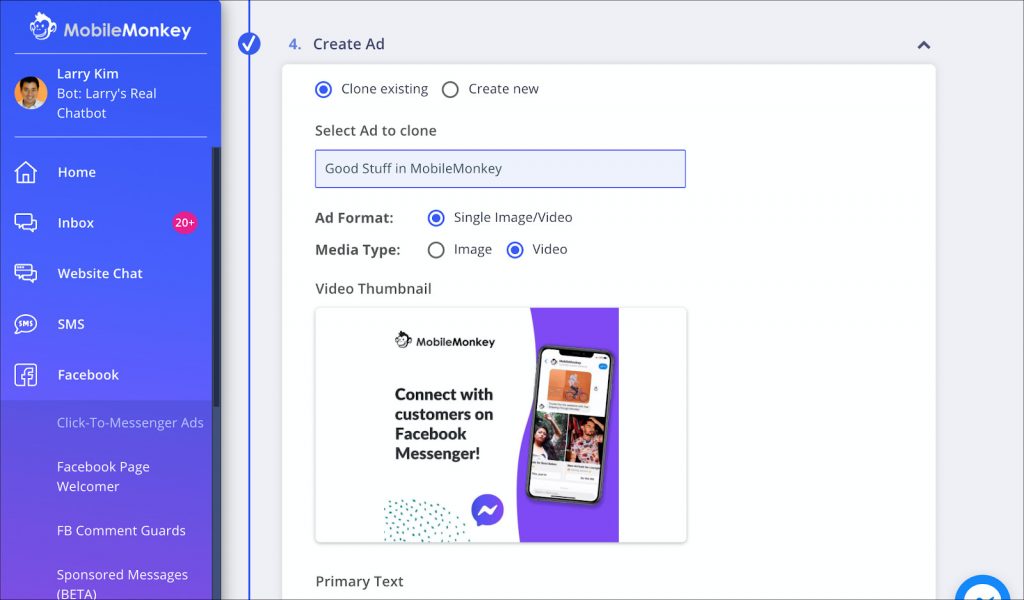Collapse the Create Ad section chevron

coord(923,45)
